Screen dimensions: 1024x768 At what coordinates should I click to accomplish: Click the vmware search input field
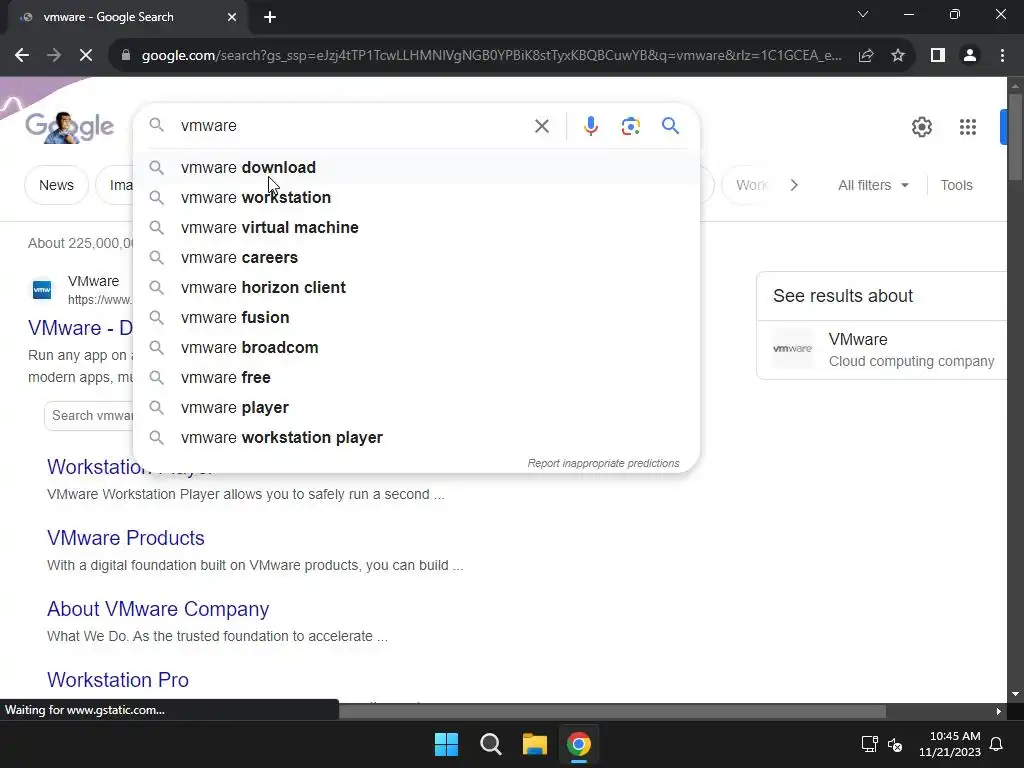[x=353, y=126]
